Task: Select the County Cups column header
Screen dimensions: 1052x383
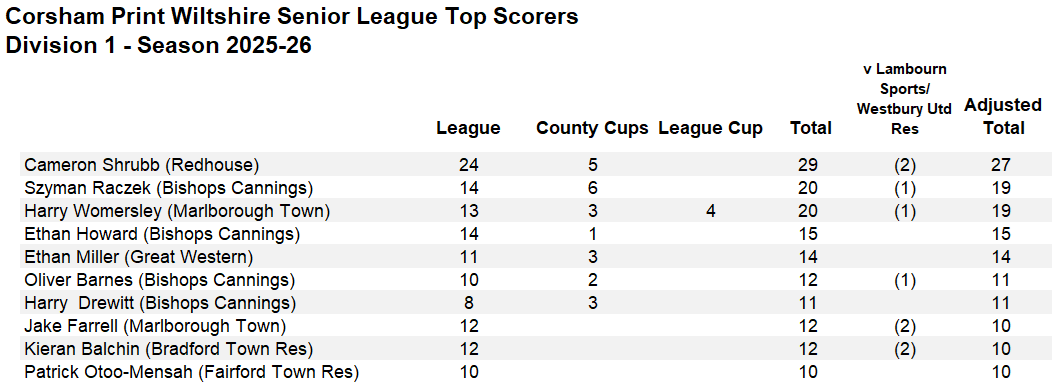Action: pos(592,128)
